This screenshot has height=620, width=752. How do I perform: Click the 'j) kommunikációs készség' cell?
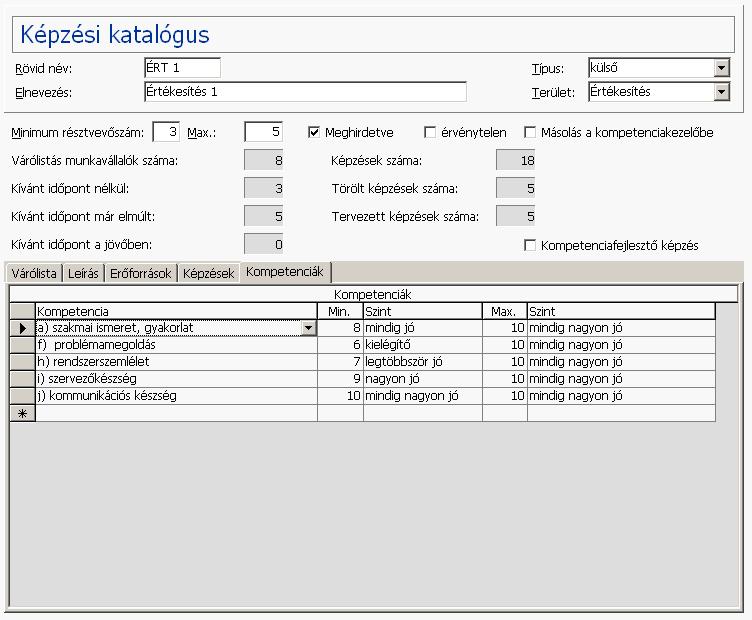point(176,396)
